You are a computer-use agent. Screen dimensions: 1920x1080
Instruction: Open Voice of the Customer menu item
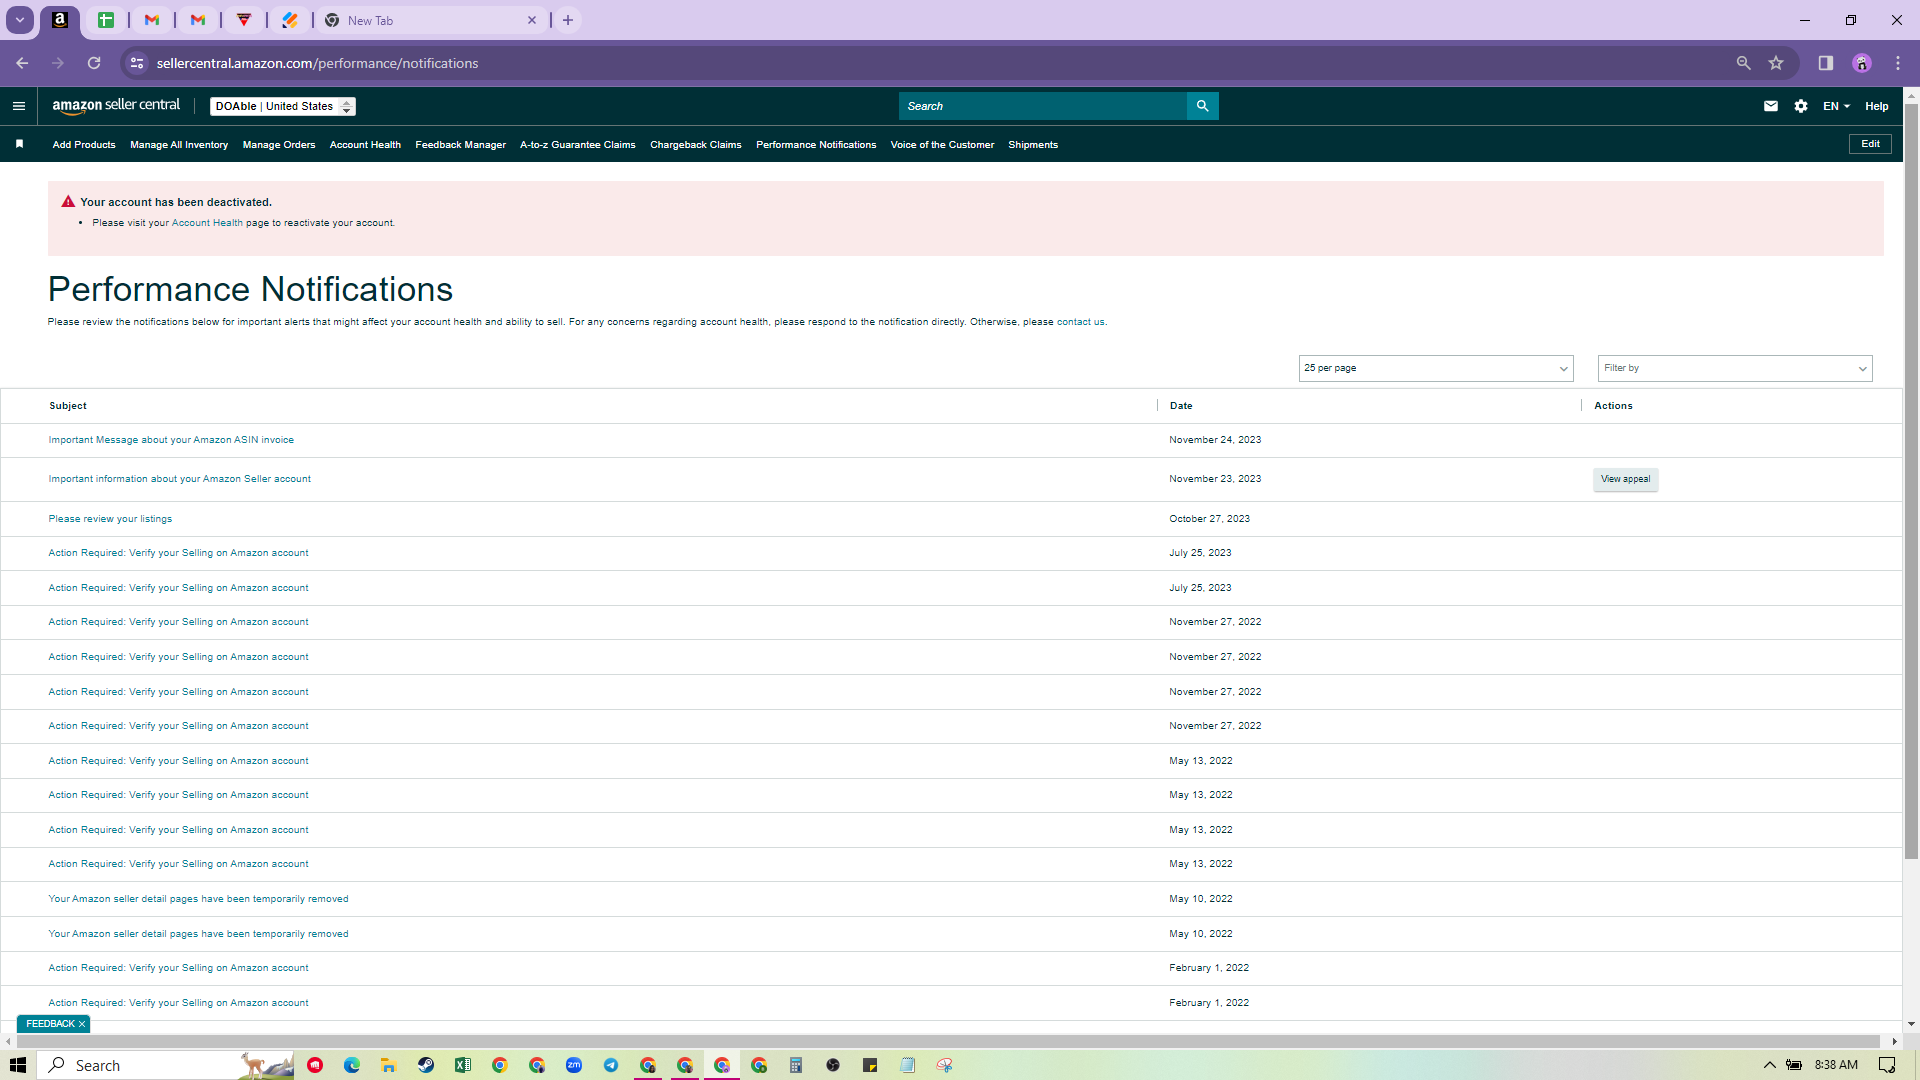click(942, 145)
